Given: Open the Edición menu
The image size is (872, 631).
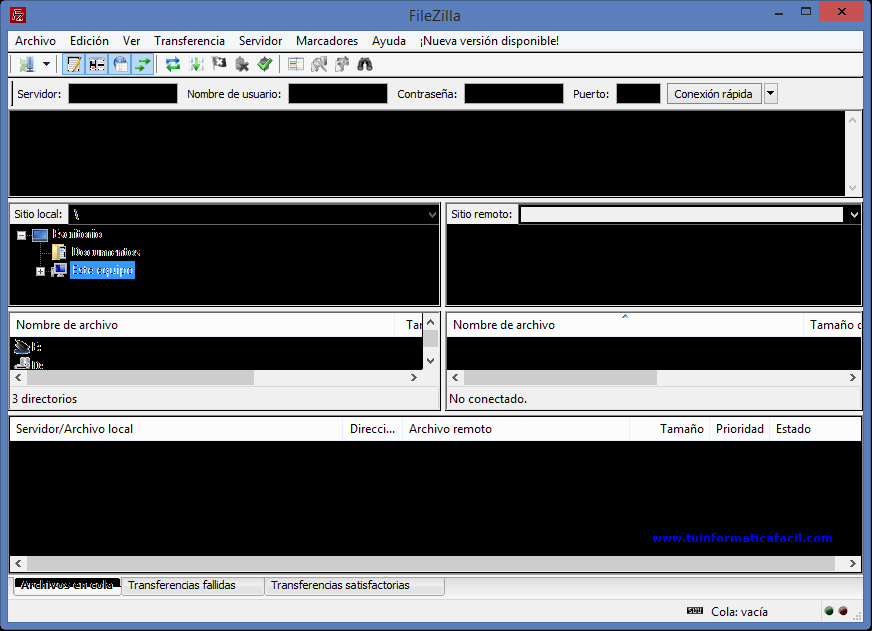Looking at the screenshot, I should point(90,41).
